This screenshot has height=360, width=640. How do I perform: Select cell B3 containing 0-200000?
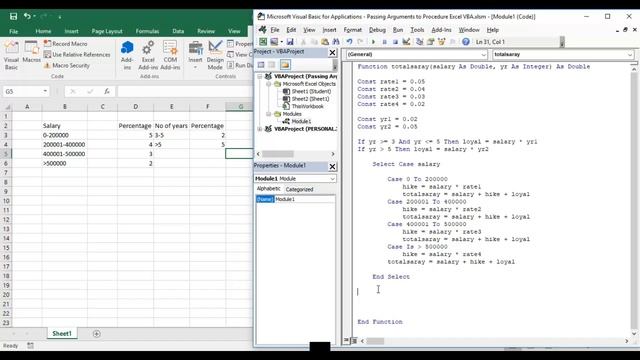[x=64, y=135]
